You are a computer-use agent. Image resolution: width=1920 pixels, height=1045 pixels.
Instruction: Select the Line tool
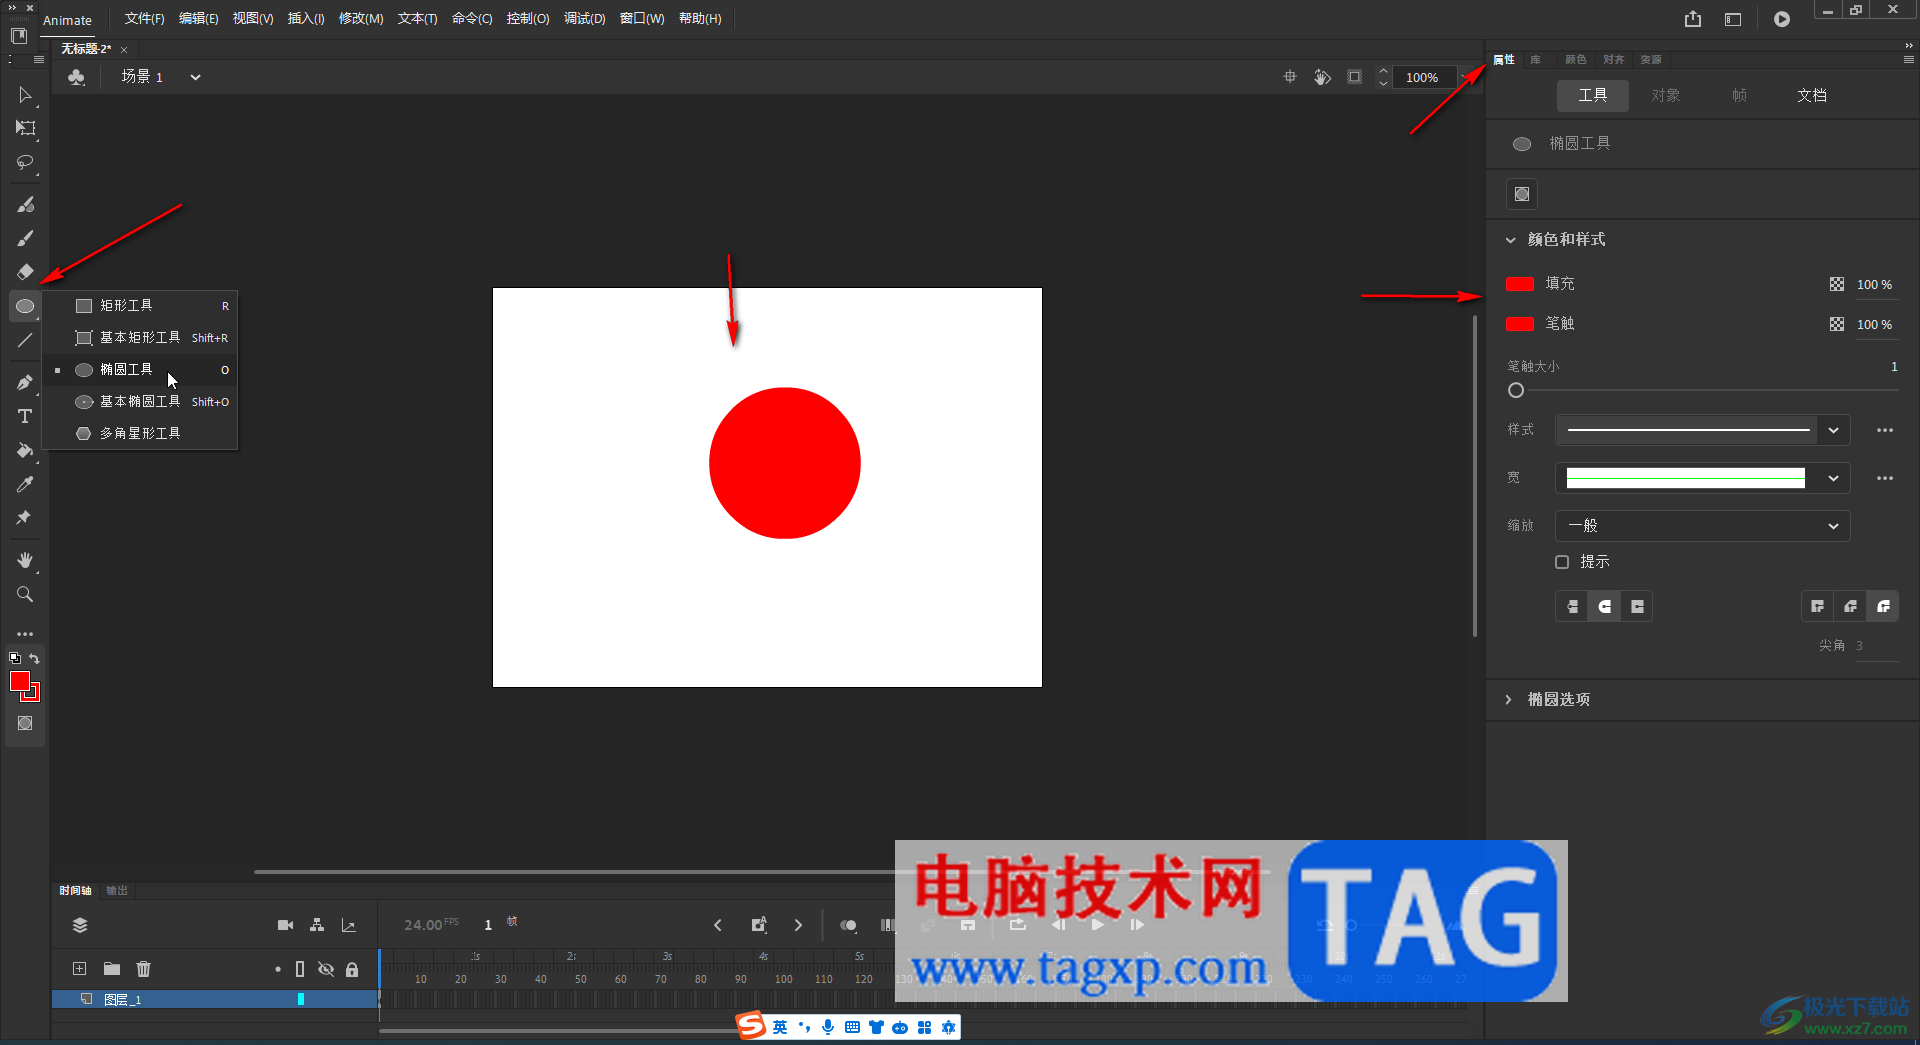click(25, 340)
